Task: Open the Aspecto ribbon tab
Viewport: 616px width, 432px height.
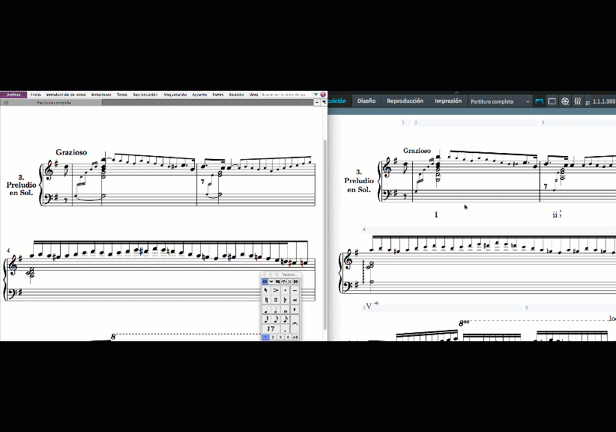Action: click(x=200, y=95)
